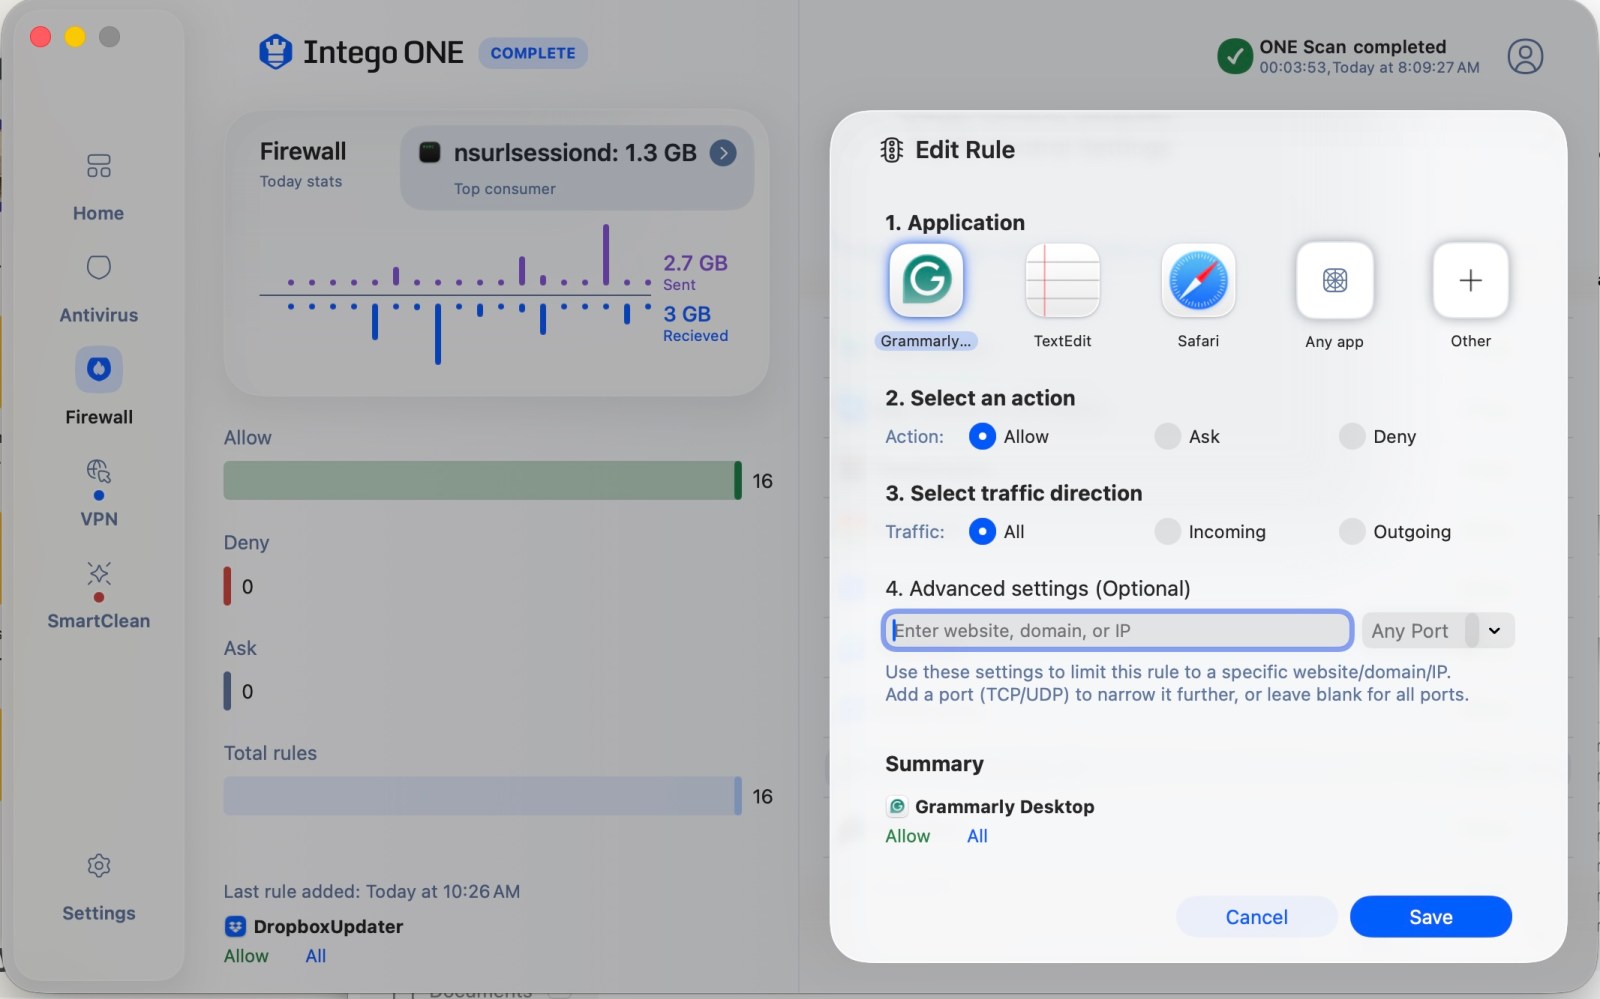Click the Other plus icon

[1470, 280]
